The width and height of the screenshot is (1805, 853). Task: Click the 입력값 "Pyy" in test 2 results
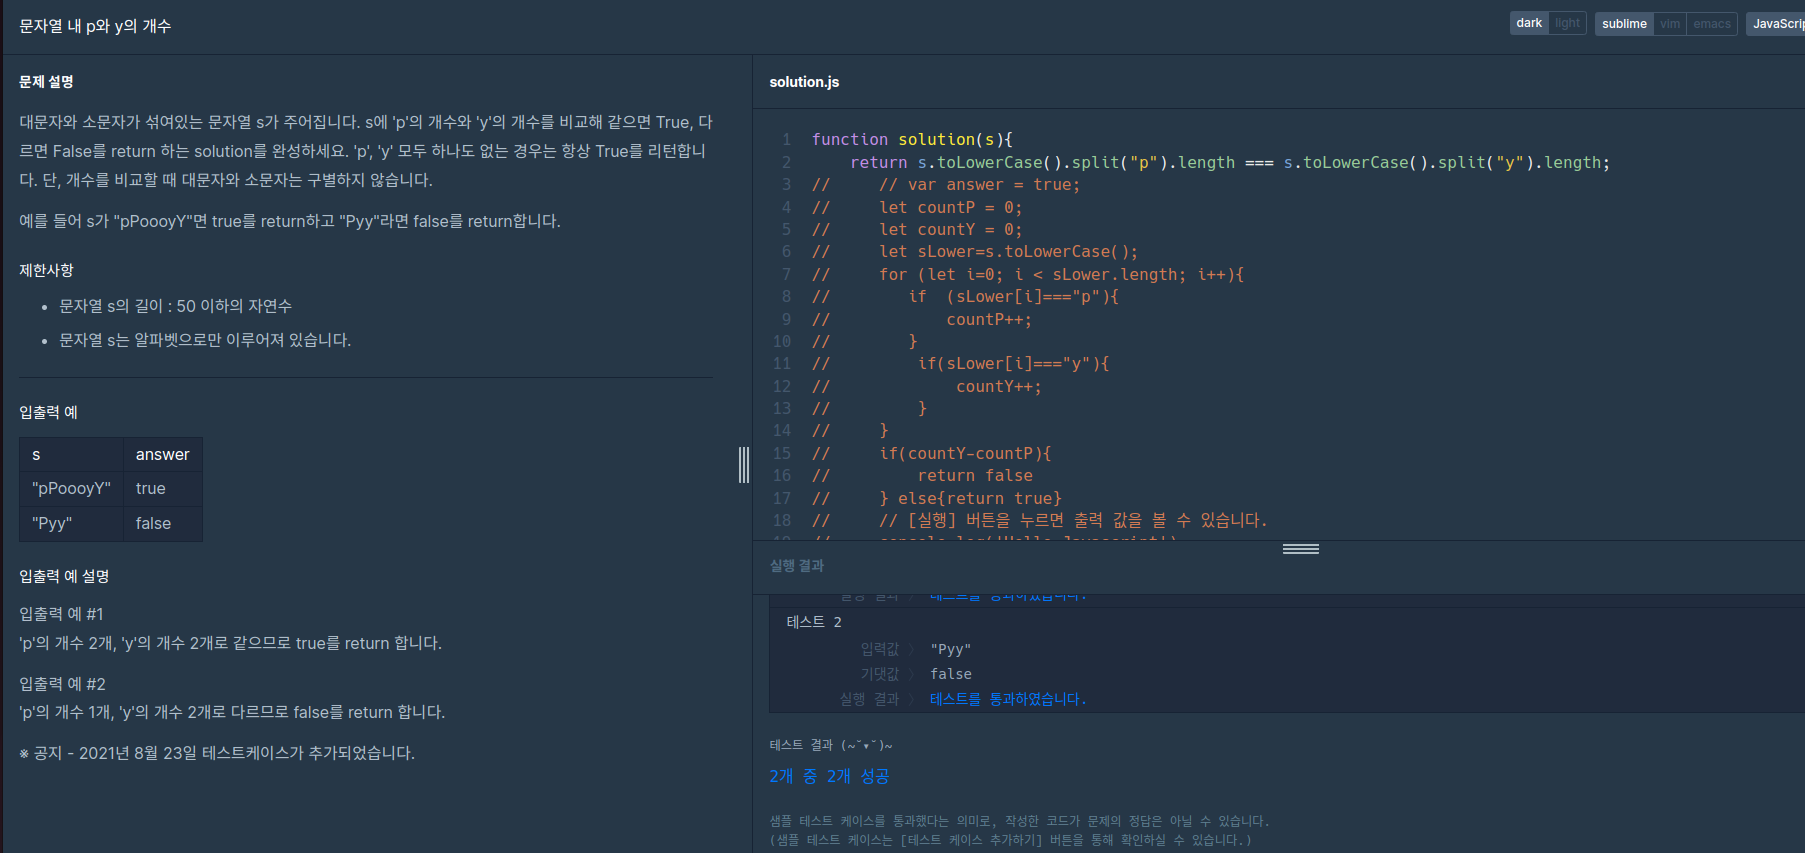950,649
